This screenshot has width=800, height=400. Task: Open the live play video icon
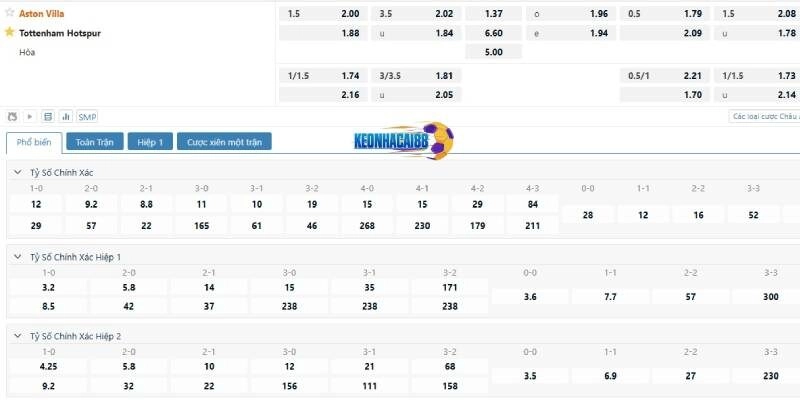[x=29, y=116]
